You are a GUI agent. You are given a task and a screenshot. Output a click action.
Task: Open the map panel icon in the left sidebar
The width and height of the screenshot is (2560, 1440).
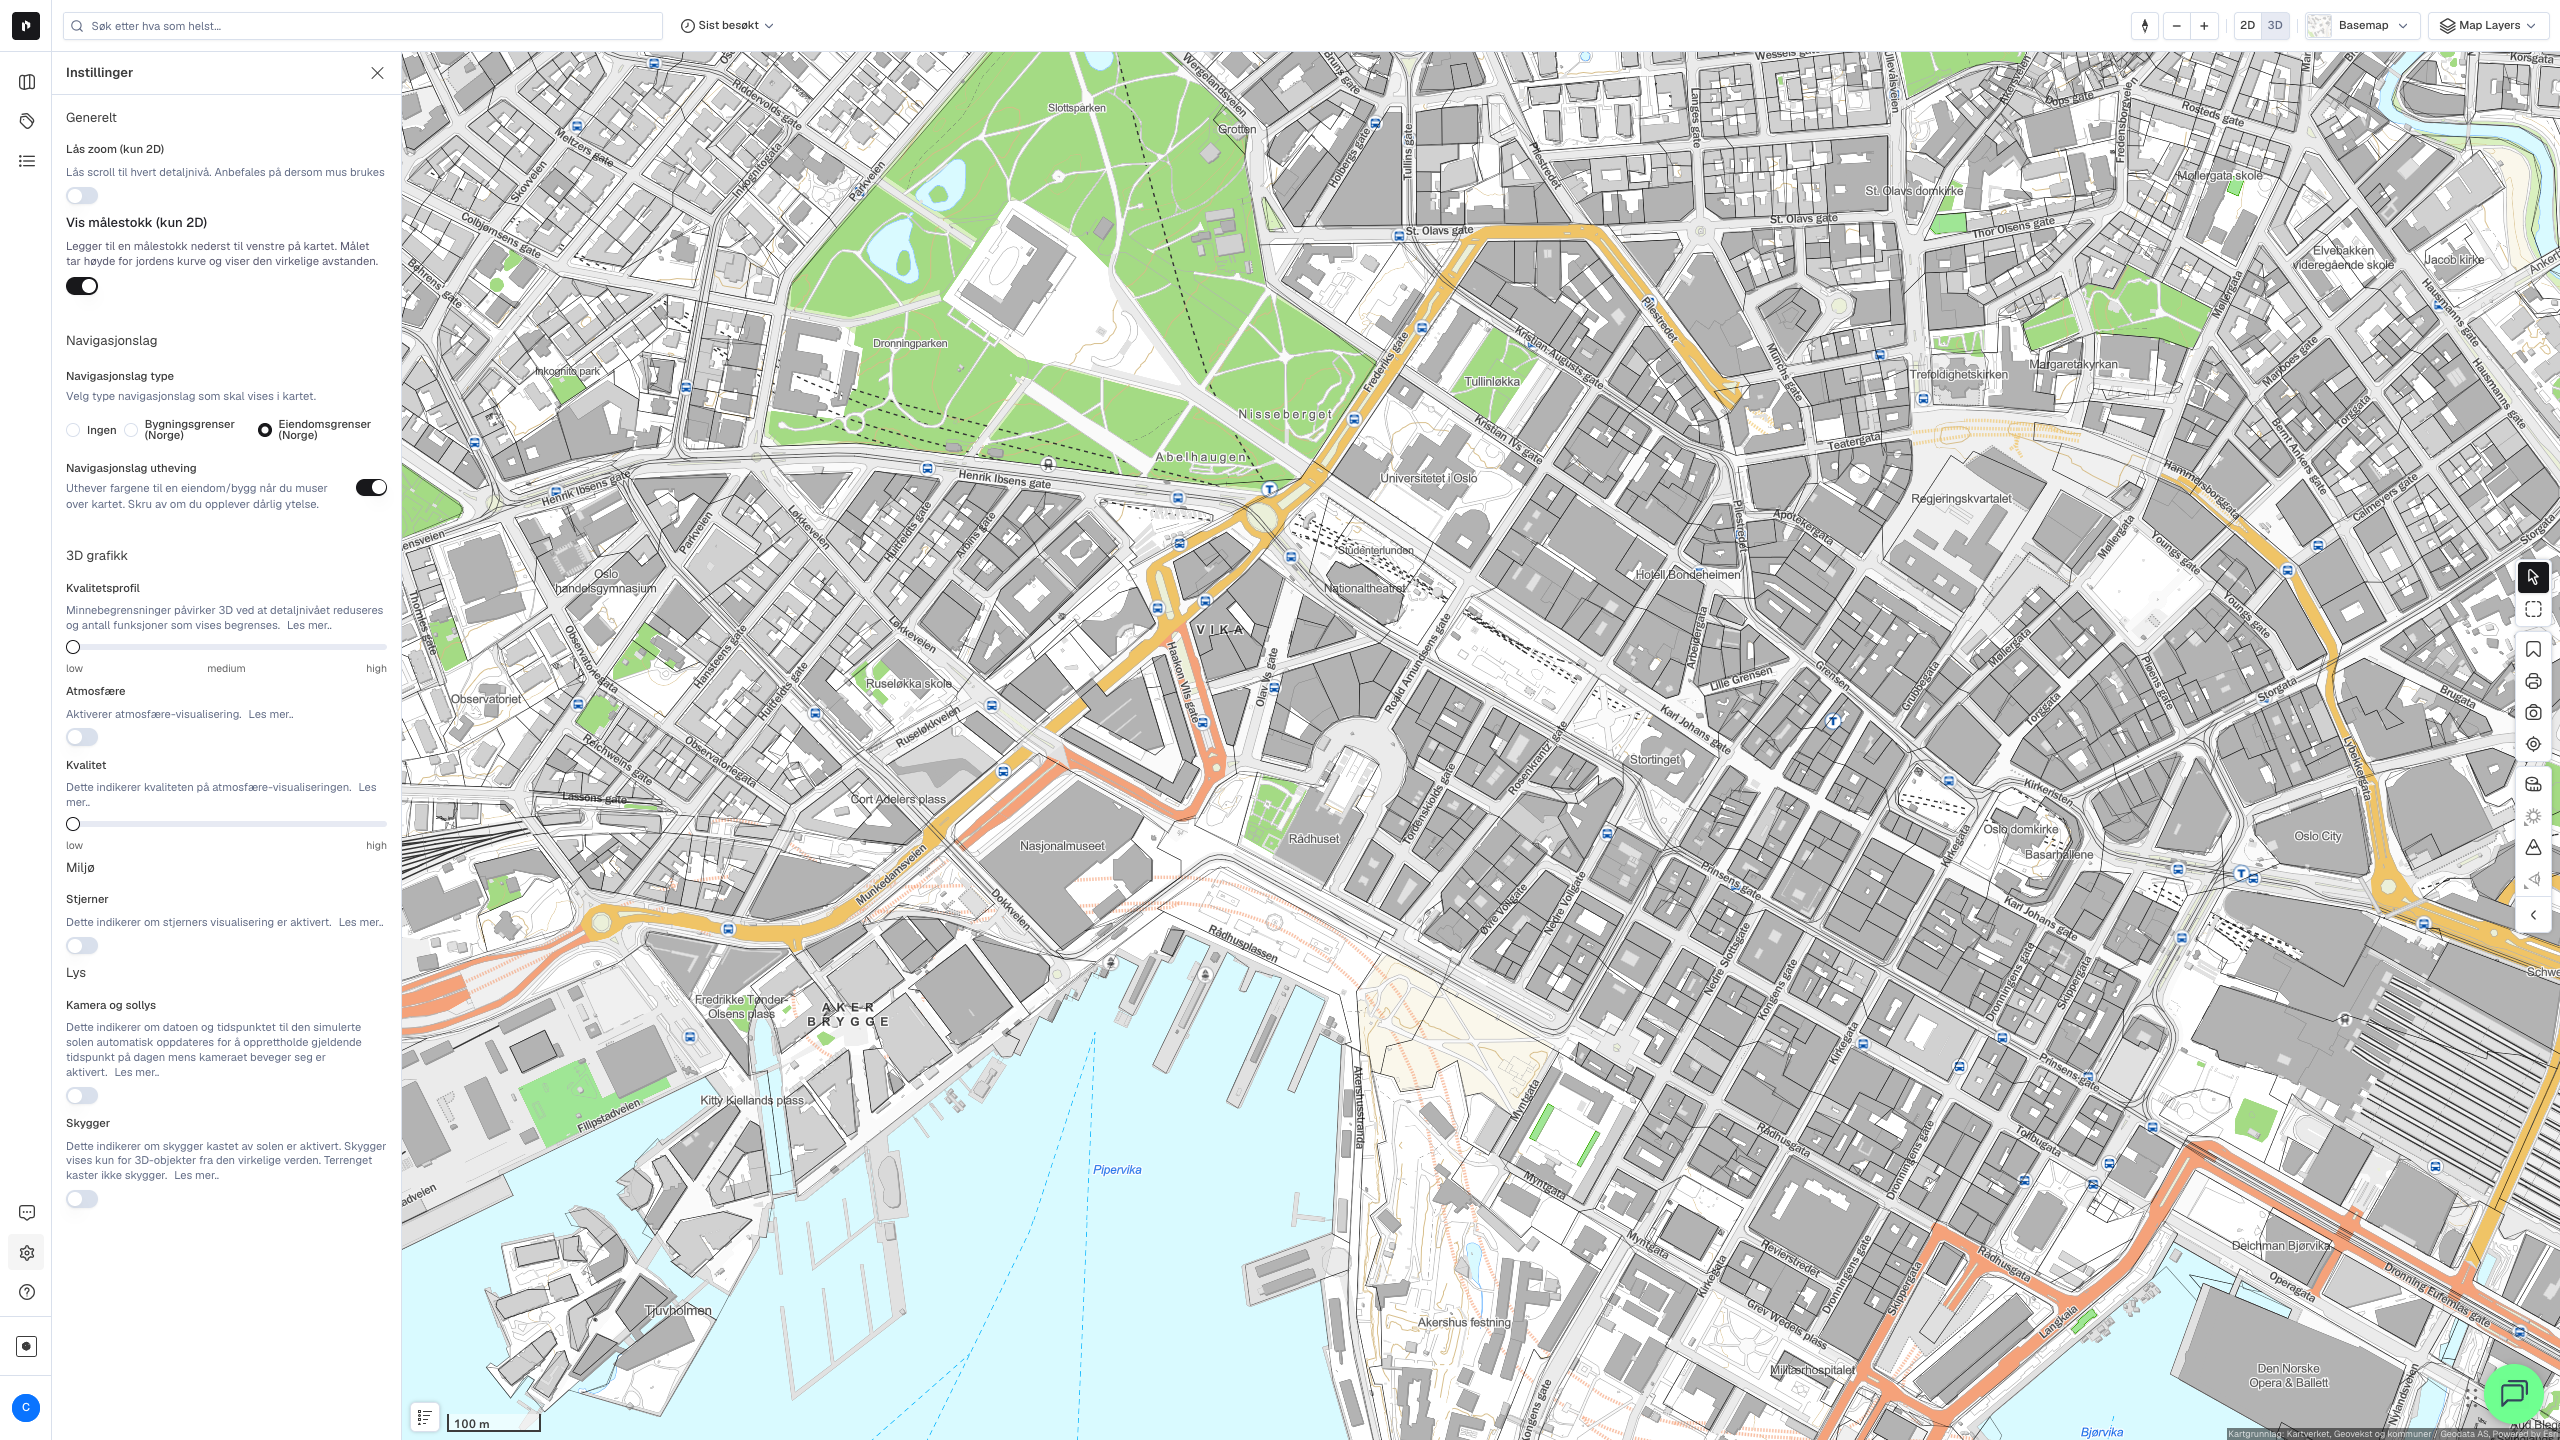pyautogui.click(x=27, y=82)
